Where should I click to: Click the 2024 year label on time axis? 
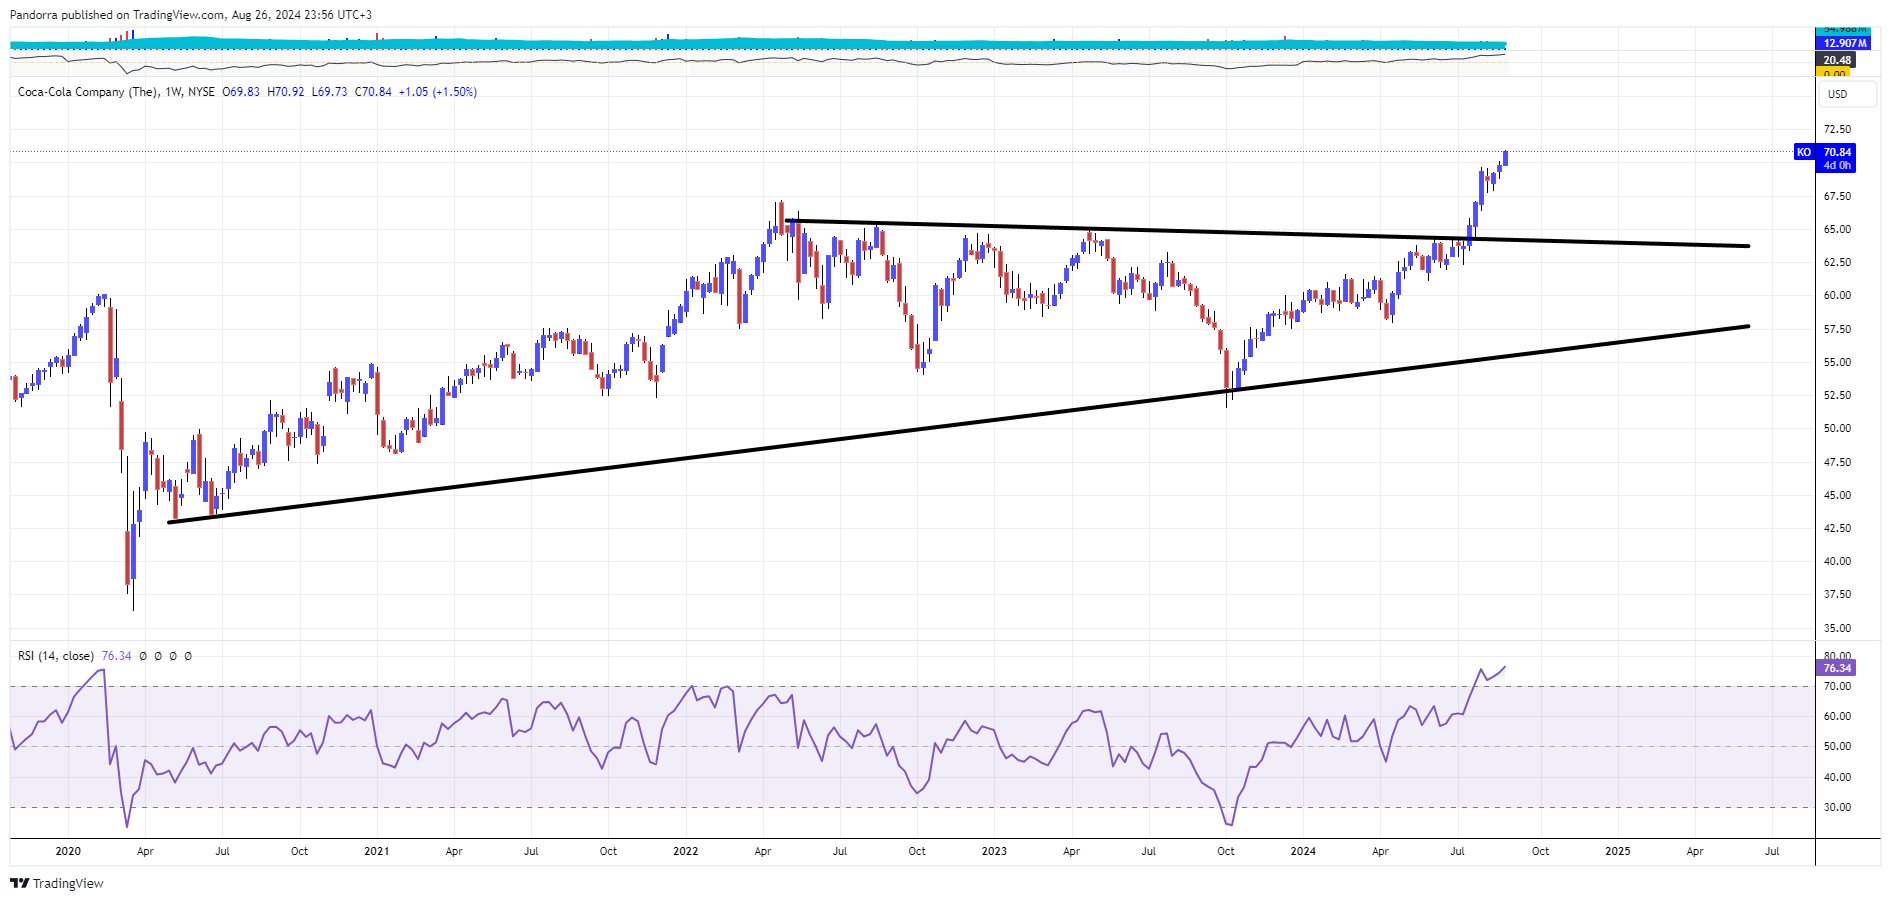point(1303,852)
